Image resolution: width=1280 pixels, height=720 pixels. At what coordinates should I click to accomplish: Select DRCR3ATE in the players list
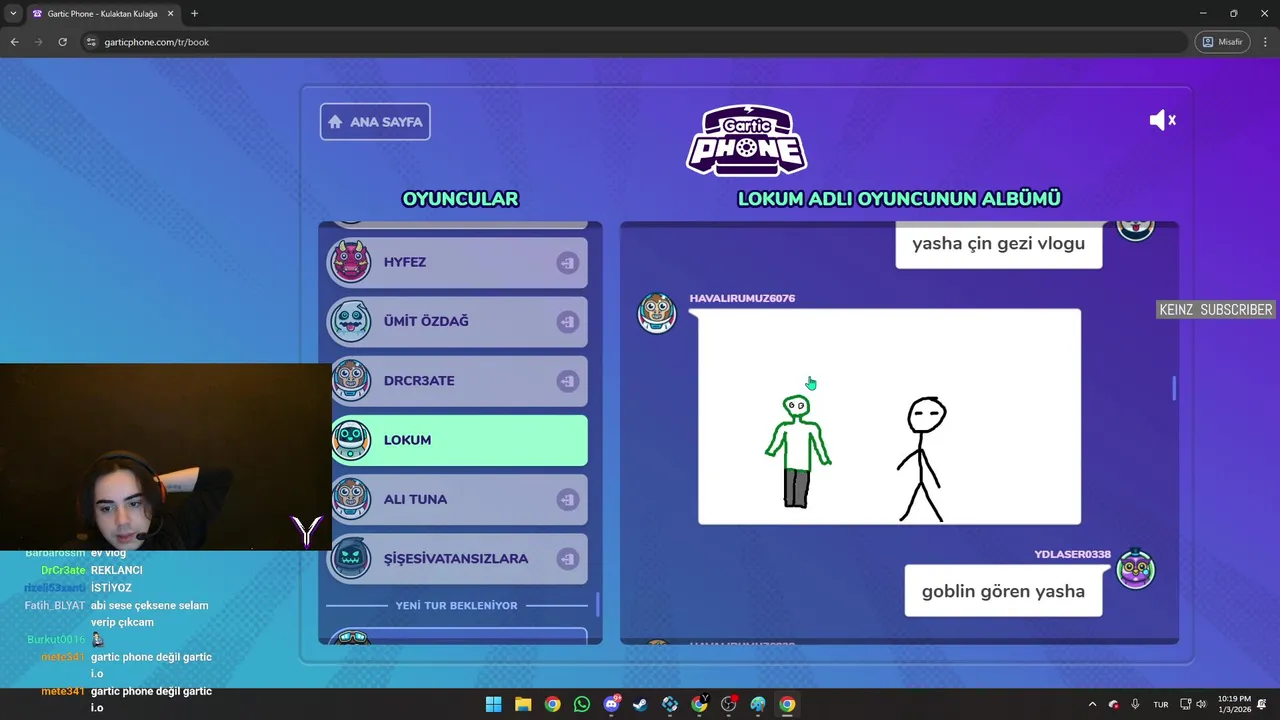[x=459, y=381]
